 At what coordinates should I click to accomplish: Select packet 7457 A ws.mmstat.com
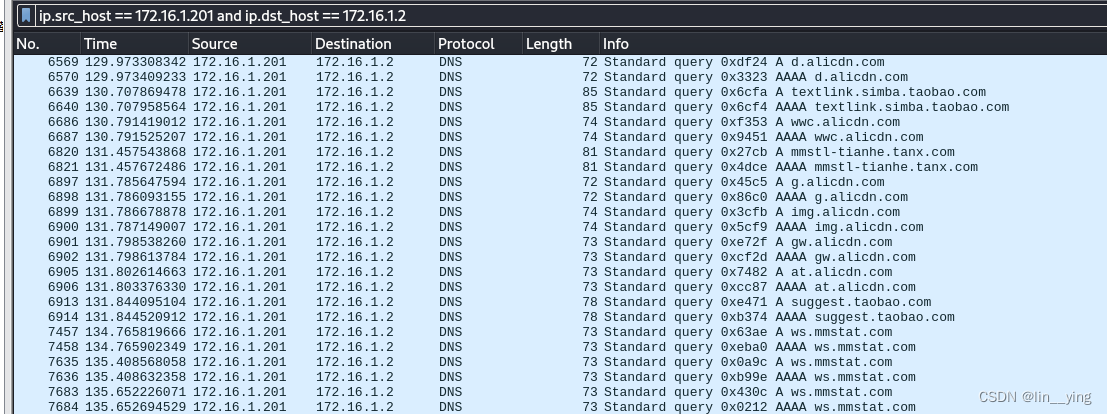pyautogui.click(x=560, y=332)
